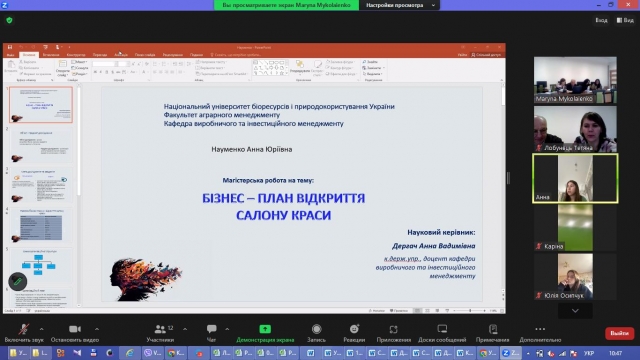Image resolution: width=640 pixels, height=360 pixels.
Task: Select slide 3 thumbnail
Action: [41, 185]
